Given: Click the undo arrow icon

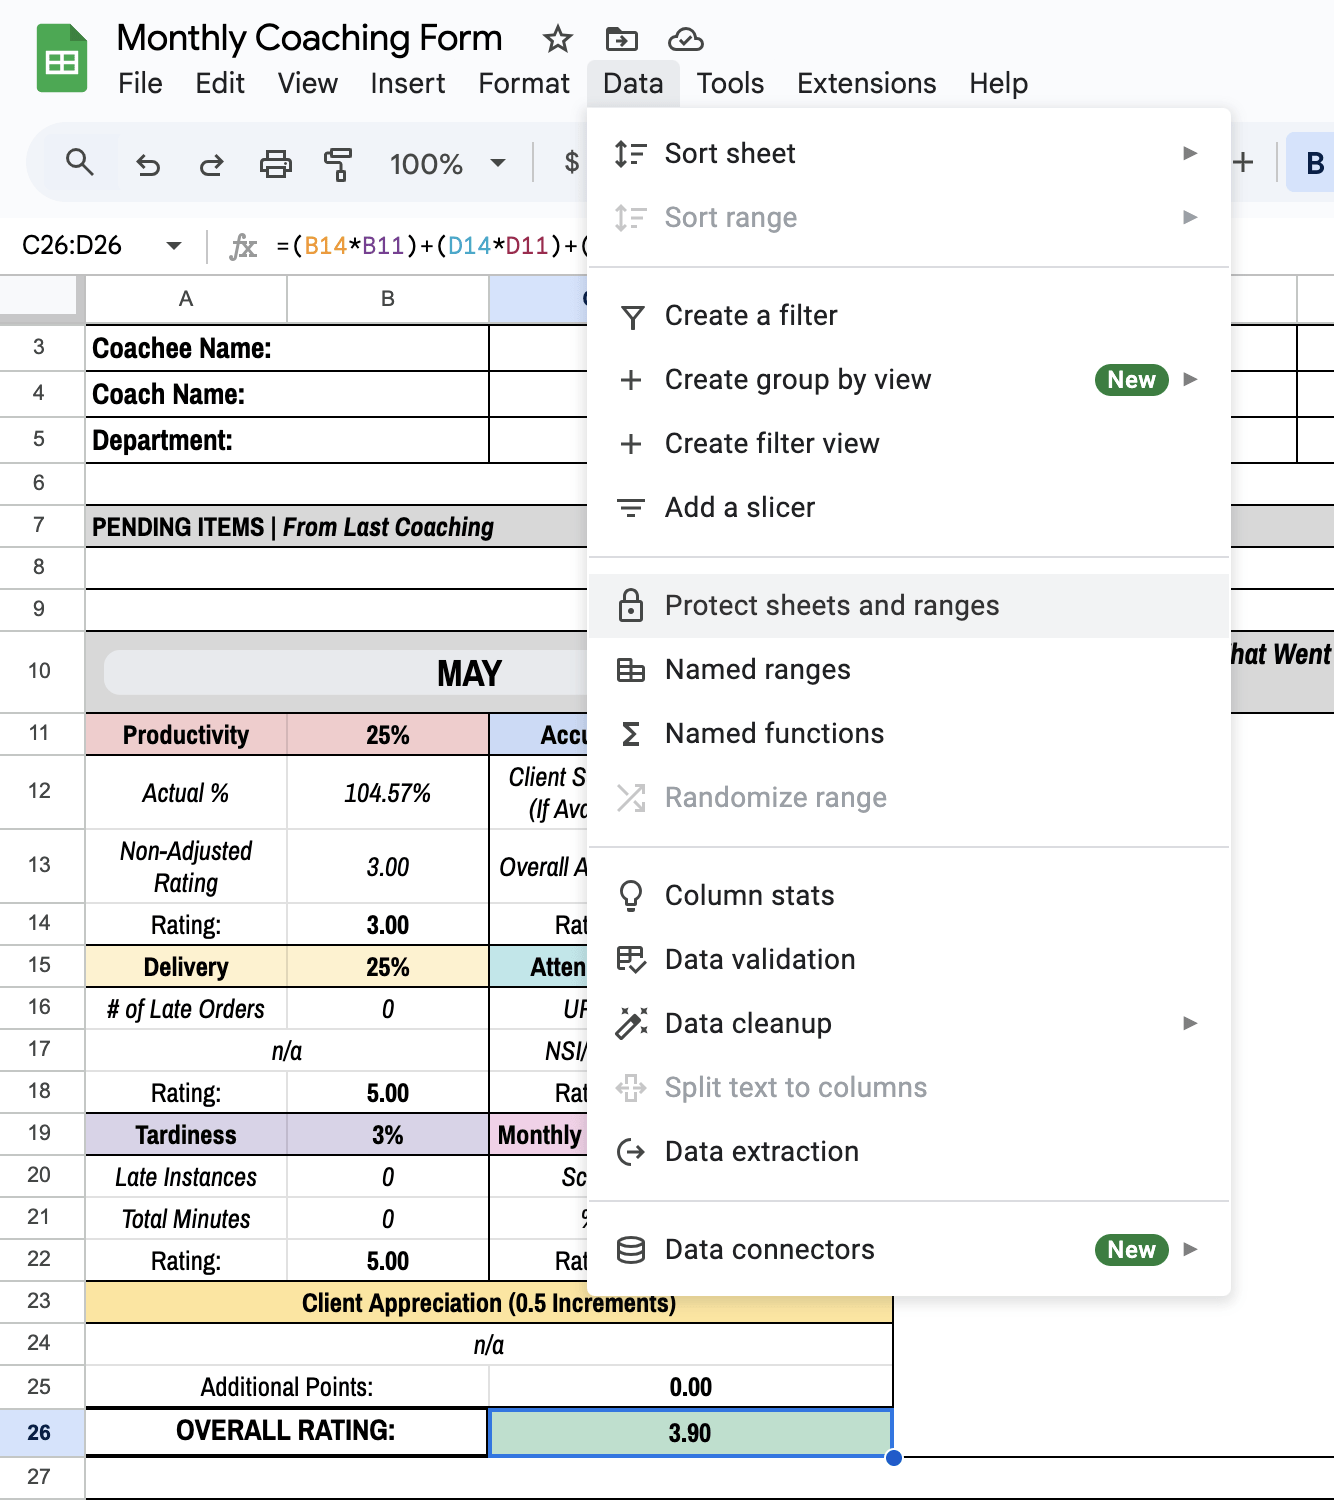Looking at the screenshot, I should 148,164.
